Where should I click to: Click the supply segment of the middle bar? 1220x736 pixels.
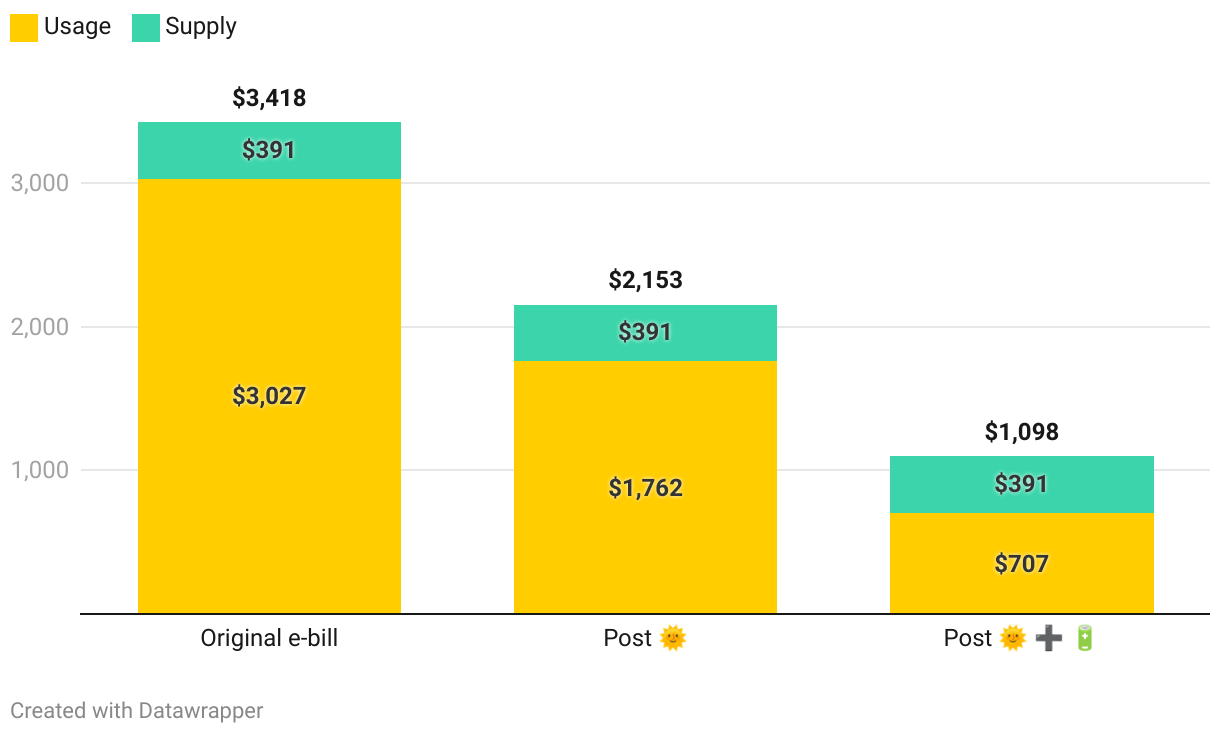pos(645,333)
